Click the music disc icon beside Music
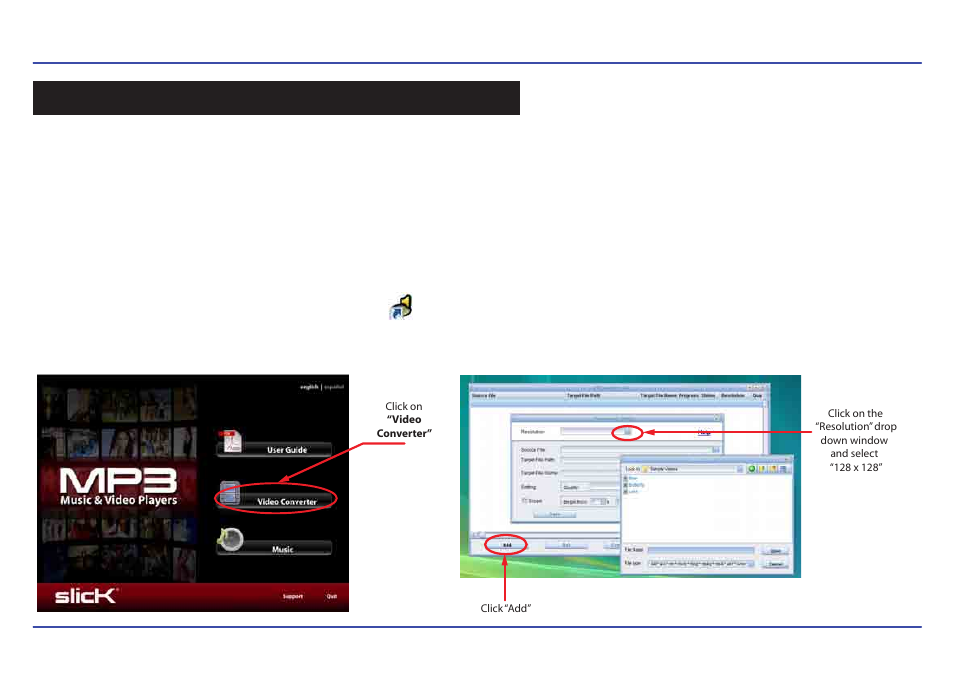Image resolution: width=954 pixels, height=691 pixels. tap(231, 540)
